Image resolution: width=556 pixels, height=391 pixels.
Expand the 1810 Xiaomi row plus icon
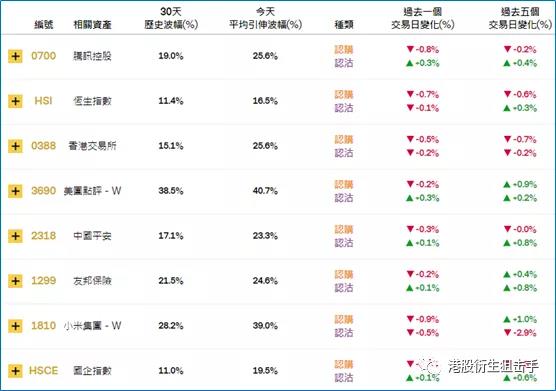pos(15,326)
